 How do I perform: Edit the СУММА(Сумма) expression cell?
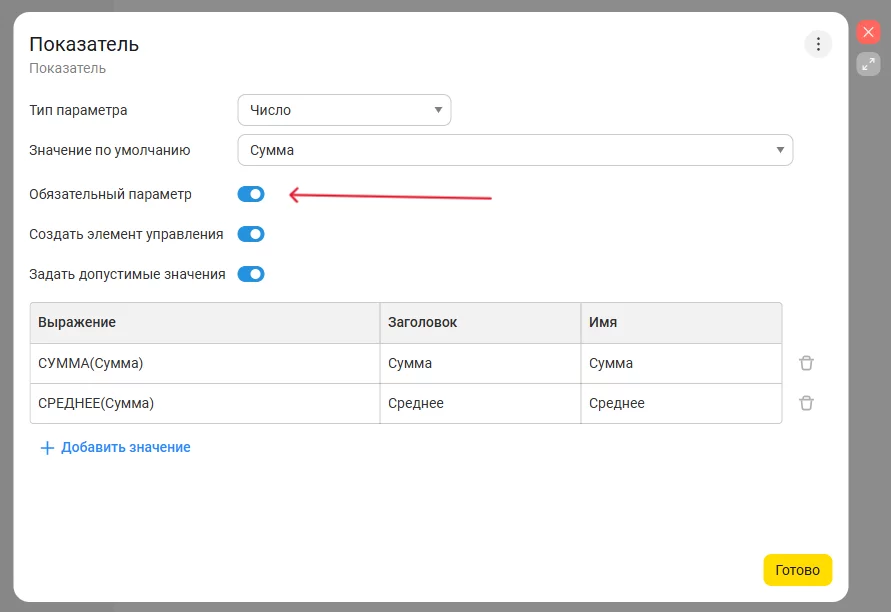pos(204,363)
